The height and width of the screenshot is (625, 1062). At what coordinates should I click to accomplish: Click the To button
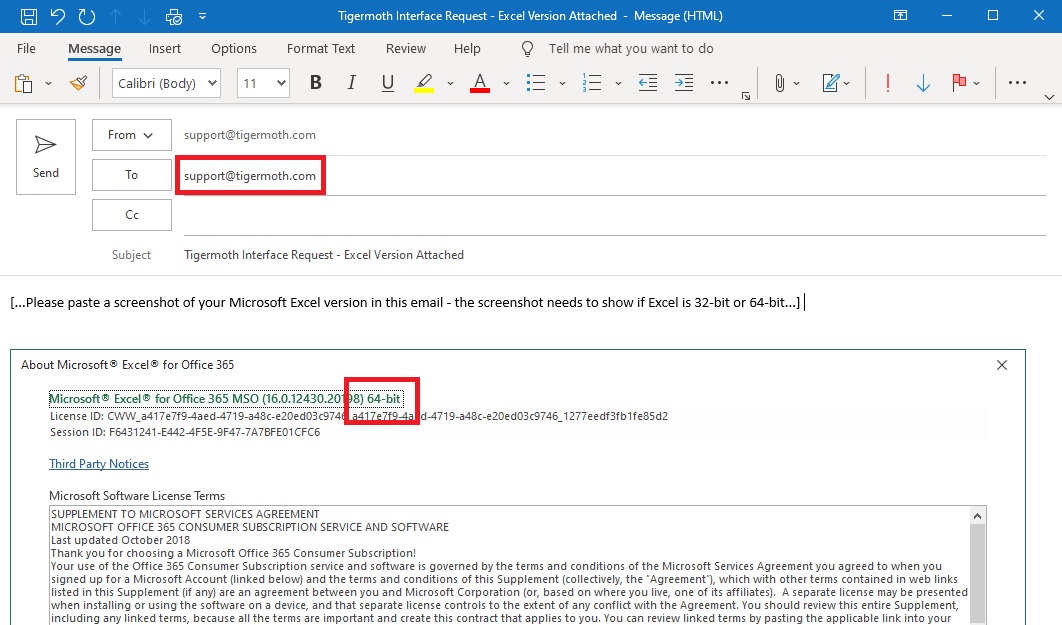[131, 175]
